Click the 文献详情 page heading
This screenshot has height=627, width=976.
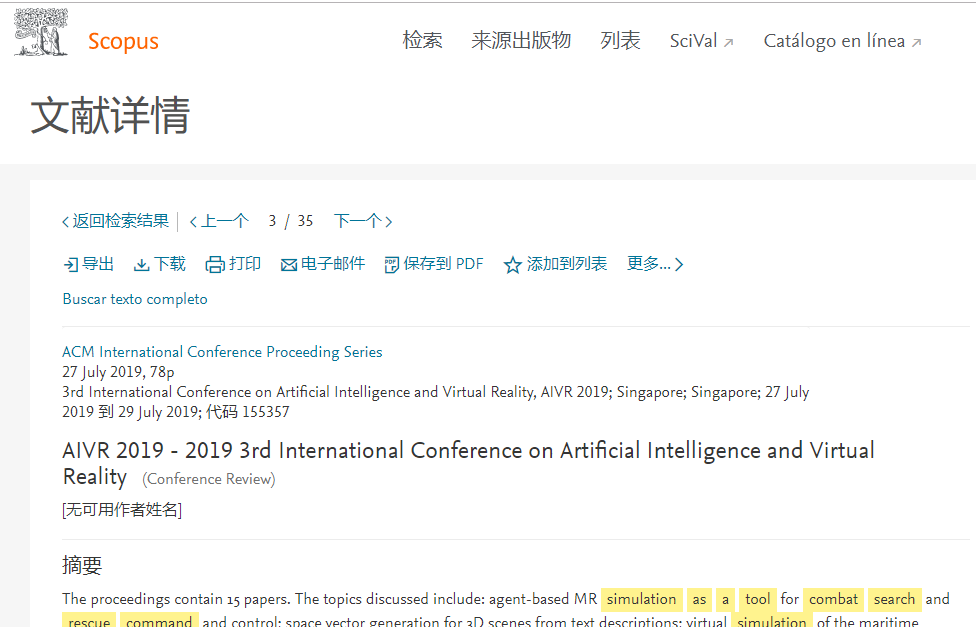coord(110,115)
